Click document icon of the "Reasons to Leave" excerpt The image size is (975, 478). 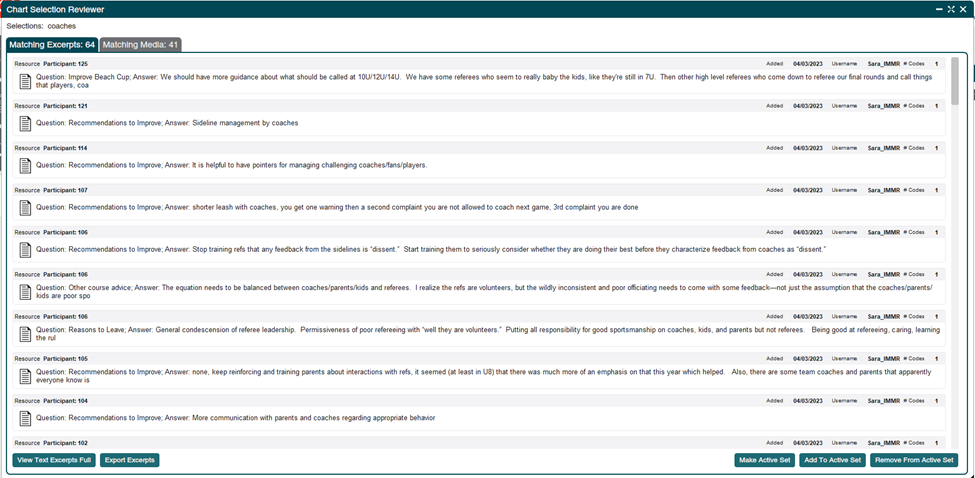26,333
